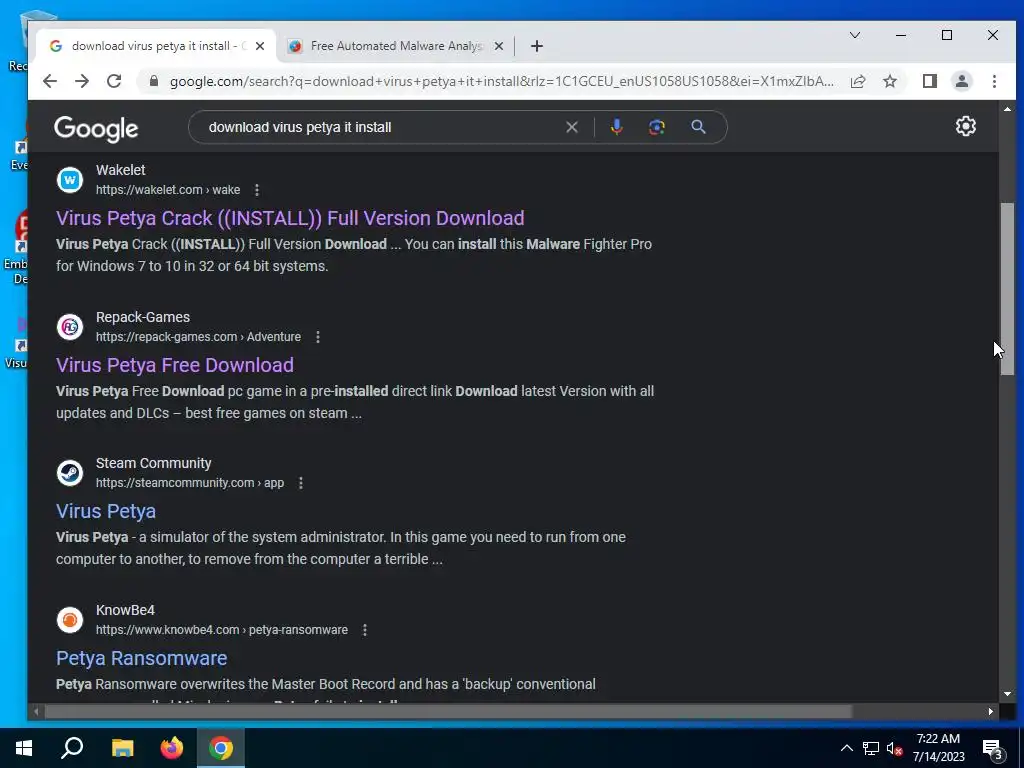Click the knowbe4.com URL breadcrumb
The height and width of the screenshot is (768, 1024).
pos(222,630)
